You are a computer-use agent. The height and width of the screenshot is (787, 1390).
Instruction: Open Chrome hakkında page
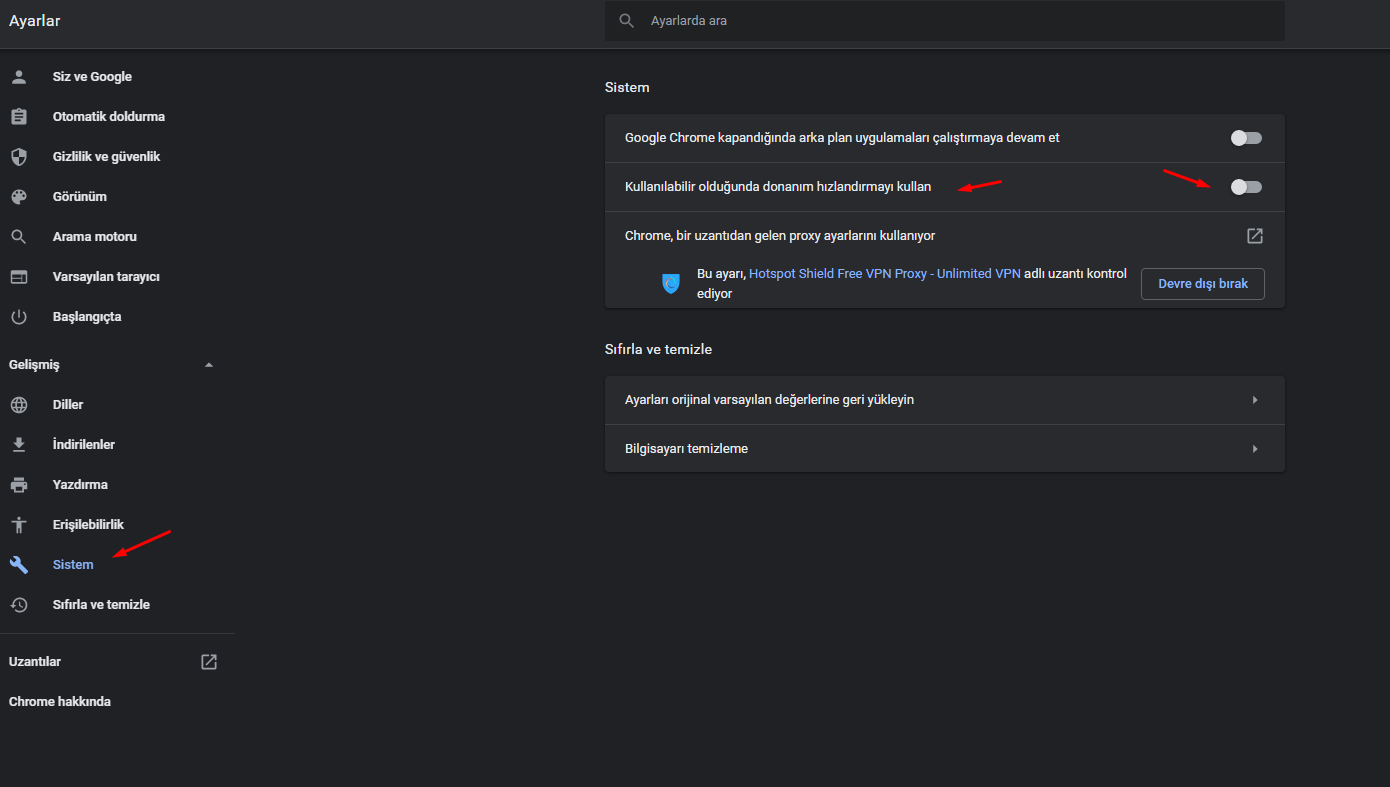60,702
